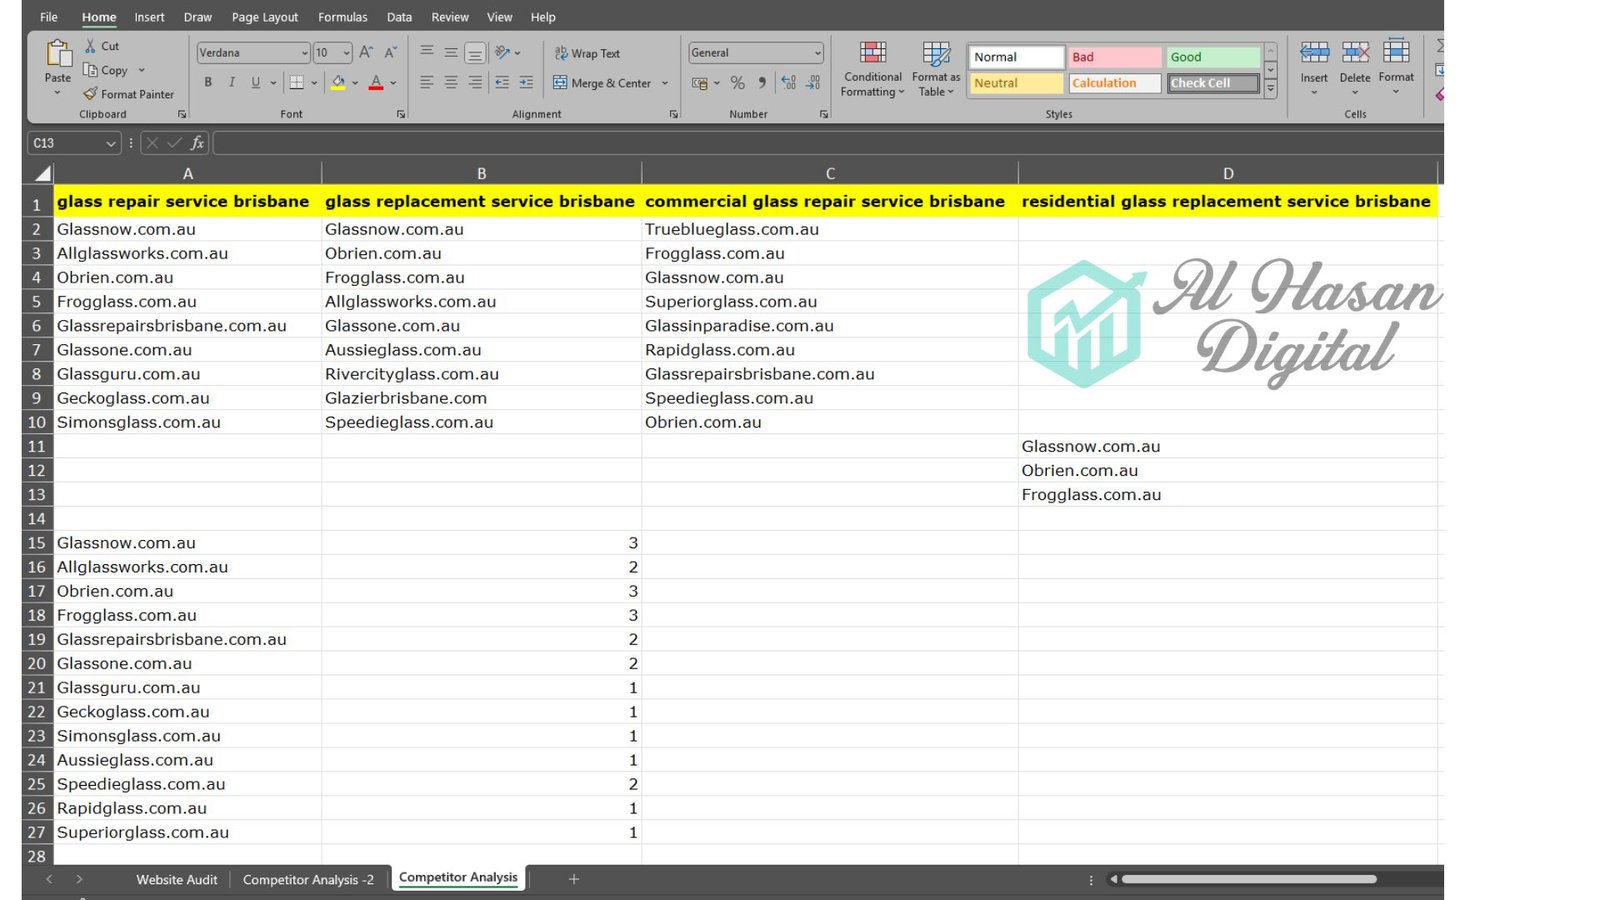The image size is (1600, 900).
Task: Click the bottom align icon
Action: (475, 52)
